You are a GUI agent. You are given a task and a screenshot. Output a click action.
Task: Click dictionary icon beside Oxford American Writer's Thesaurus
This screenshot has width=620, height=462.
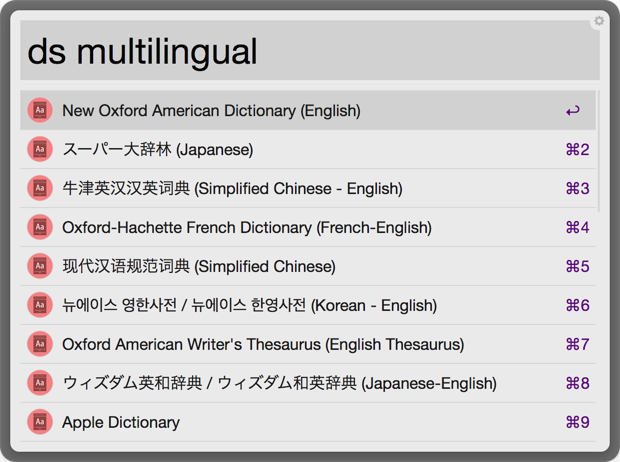click(40, 344)
